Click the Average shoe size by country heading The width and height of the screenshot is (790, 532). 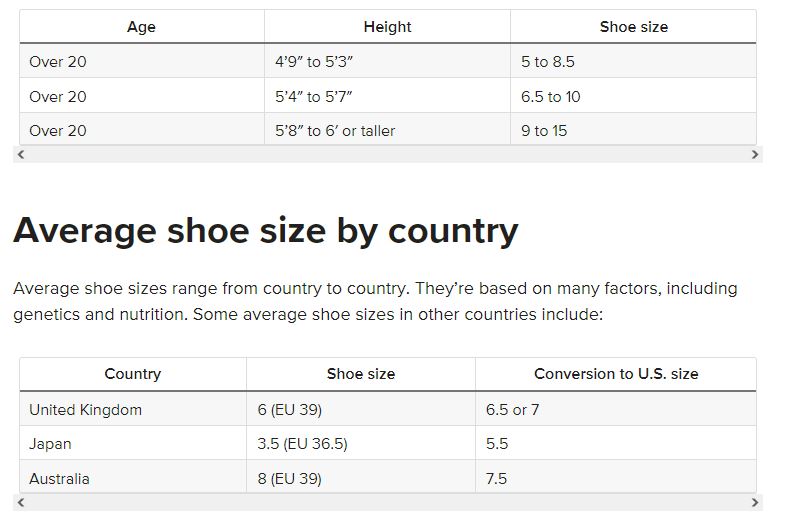click(265, 231)
